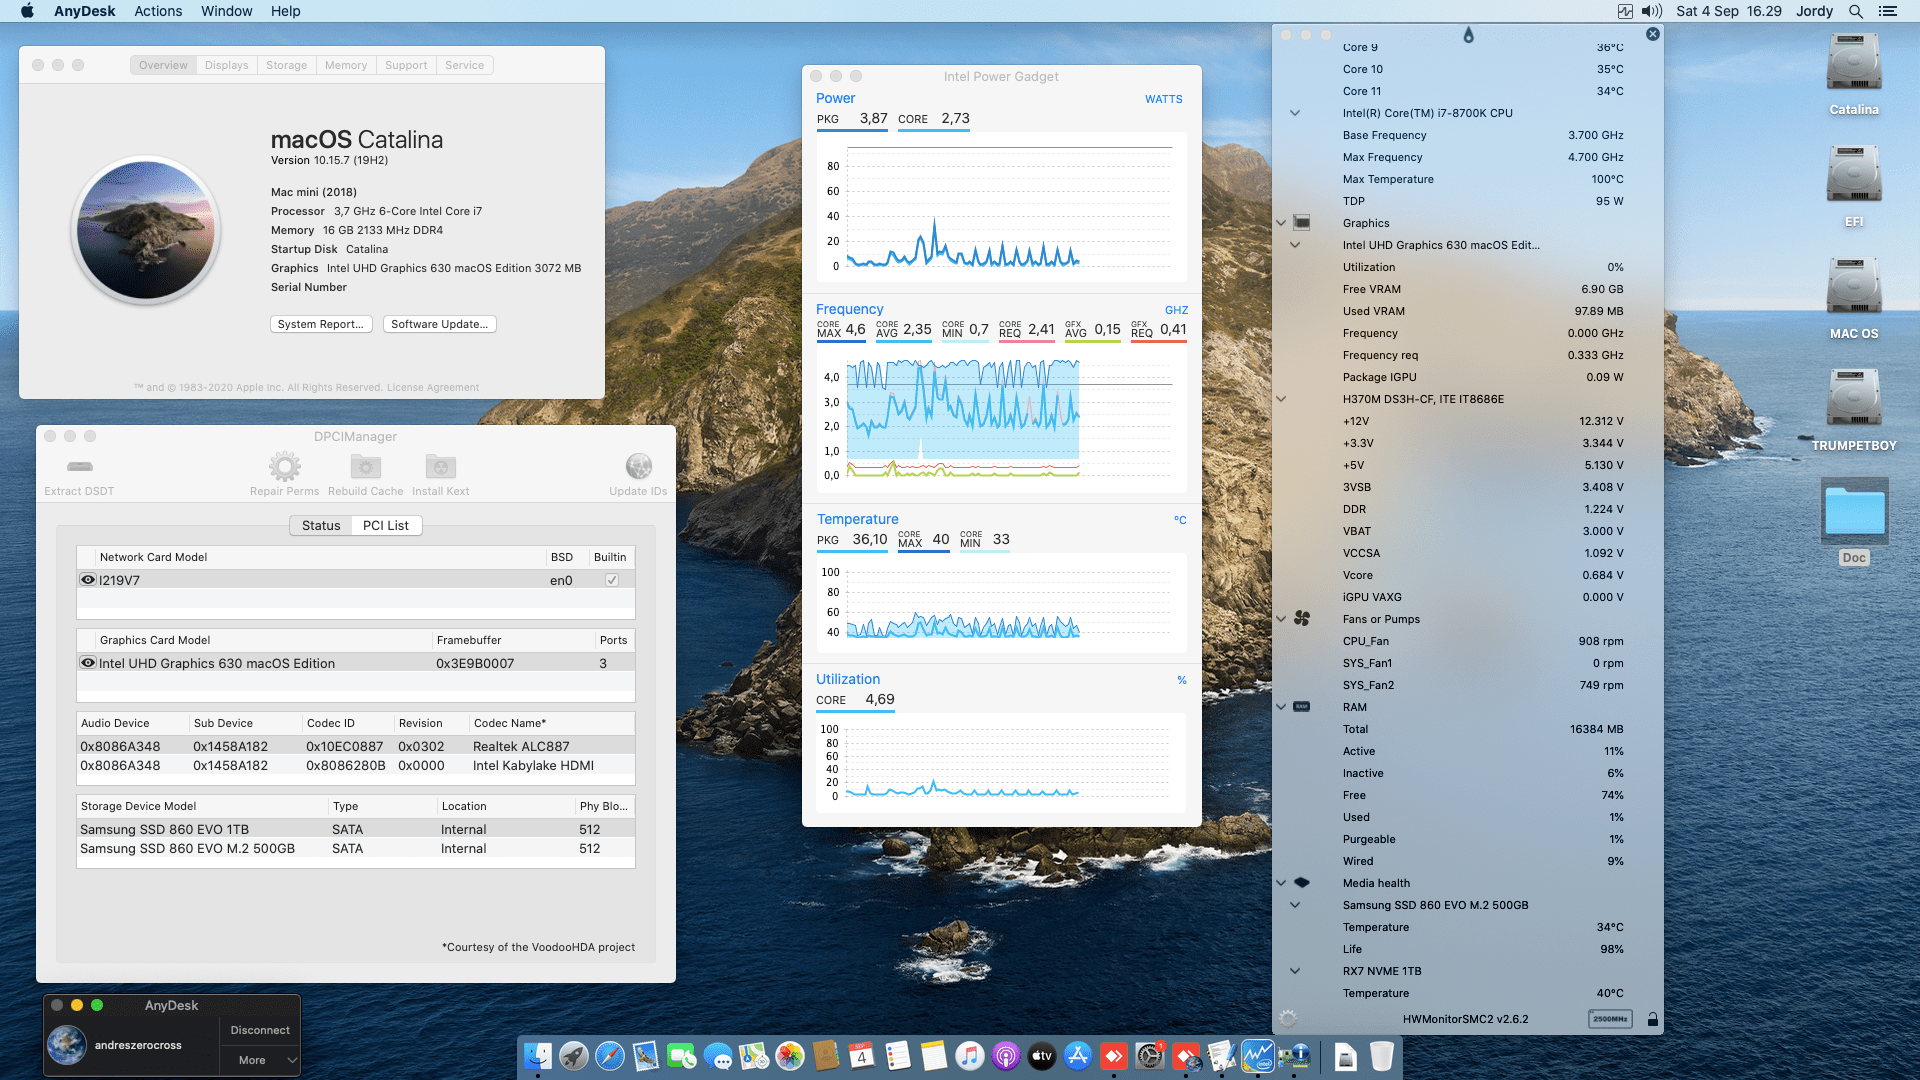Click the Framebuffer value 0x3E9B0007
The width and height of the screenshot is (1920, 1080).
(475, 663)
